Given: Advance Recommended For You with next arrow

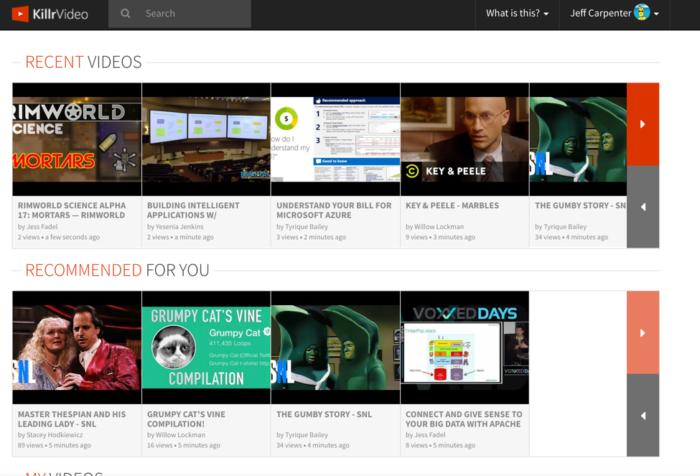Looking at the screenshot, I should point(643,333).
